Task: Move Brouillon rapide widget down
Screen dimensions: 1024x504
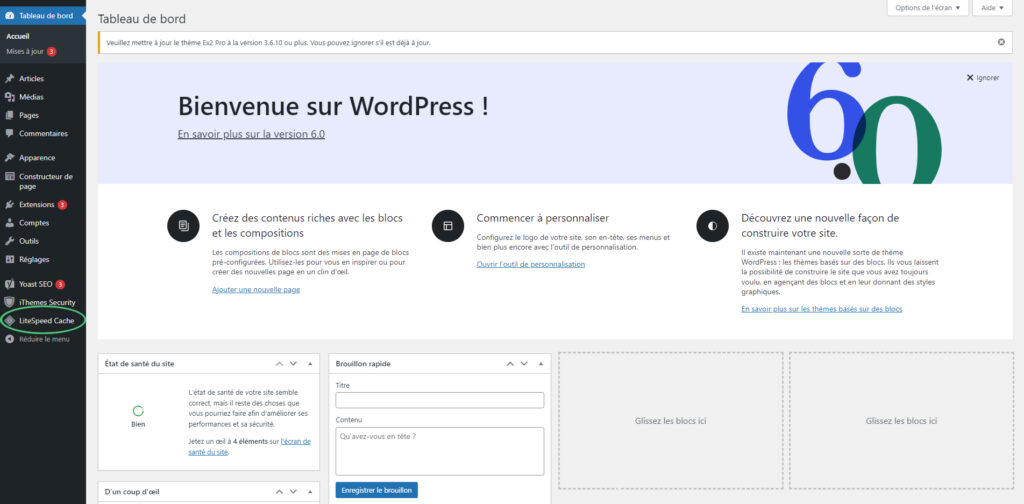Action: pyautogui.click(x=524, y=364)
